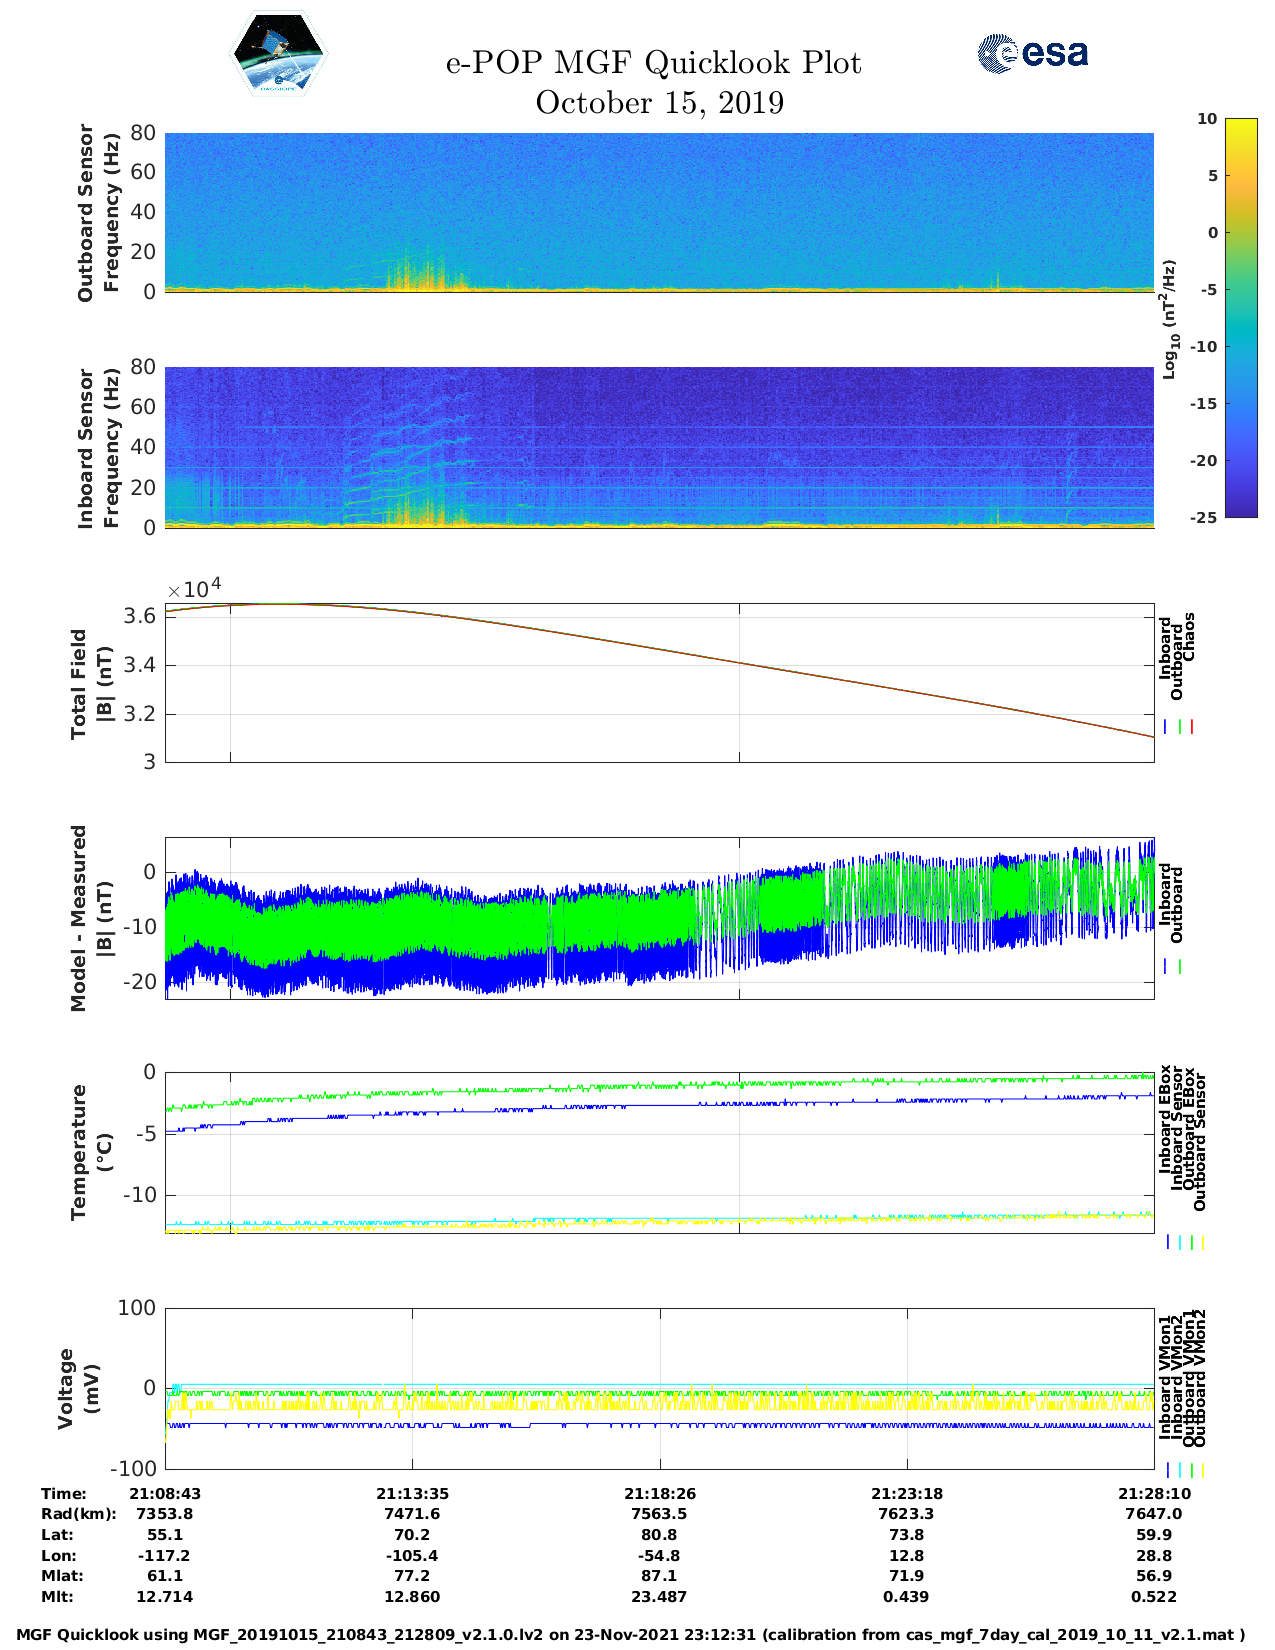Click the green Outboard marker in Model-Measured legend
Image resolution: width=1275 pixels, height=1650 pixels.
pos(1180,967)
